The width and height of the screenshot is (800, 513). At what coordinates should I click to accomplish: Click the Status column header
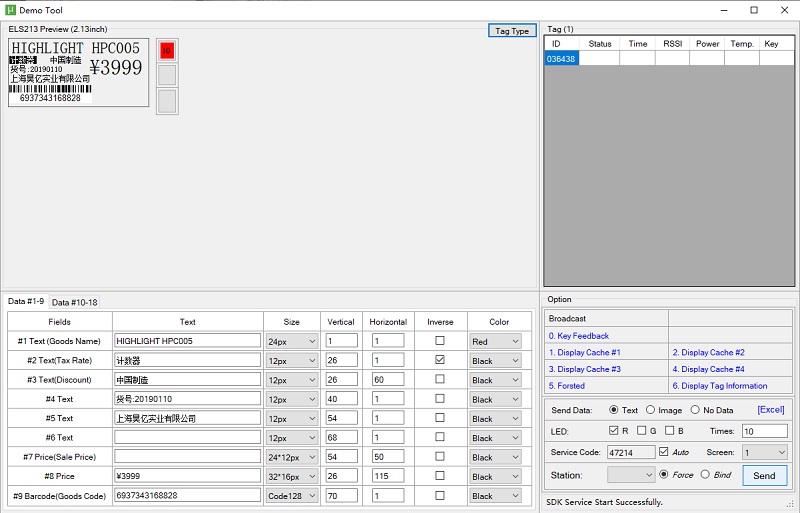(599, 44)
